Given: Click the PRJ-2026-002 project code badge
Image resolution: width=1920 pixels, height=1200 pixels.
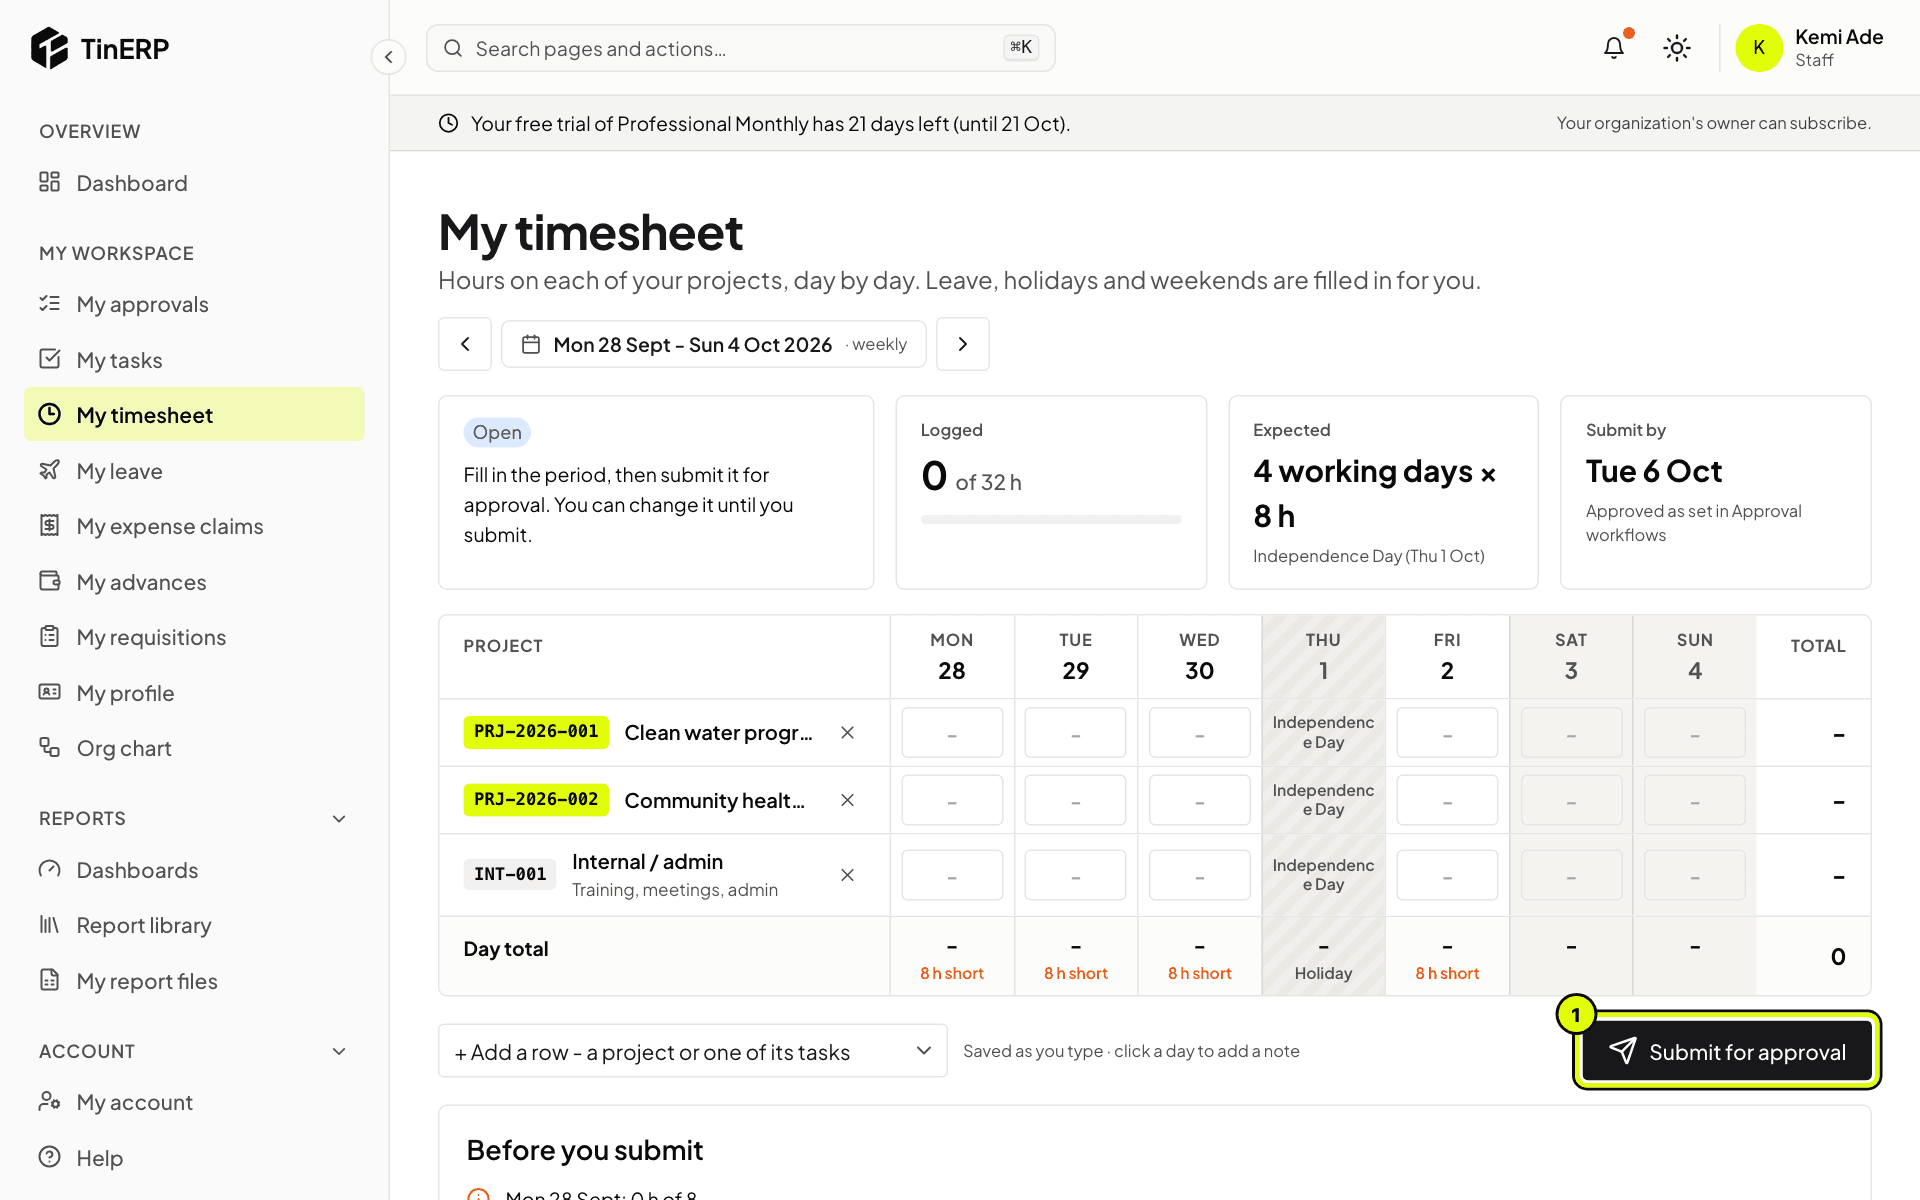Looking at the screenshot, I should pyautogui.click(x=536, y=800).
